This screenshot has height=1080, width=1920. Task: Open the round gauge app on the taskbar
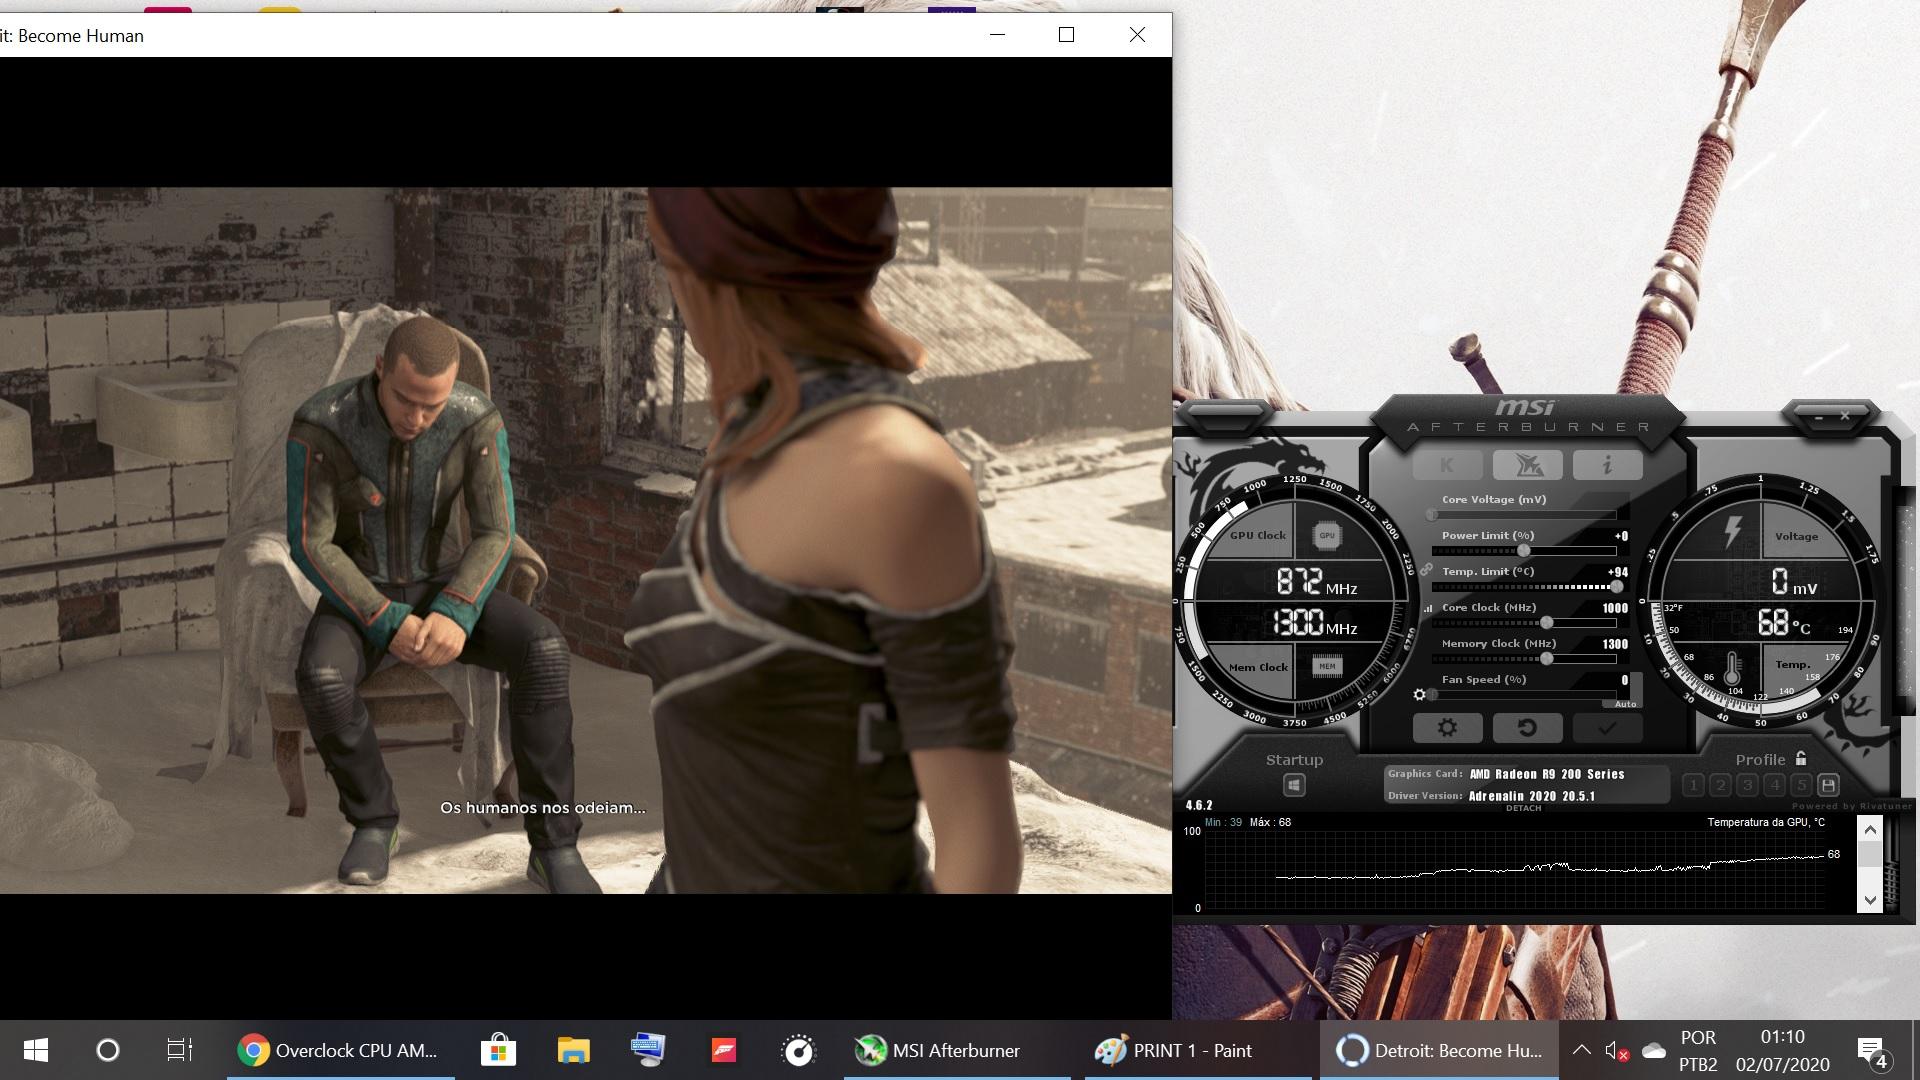pyautogui.click(x=799, y=1050)
